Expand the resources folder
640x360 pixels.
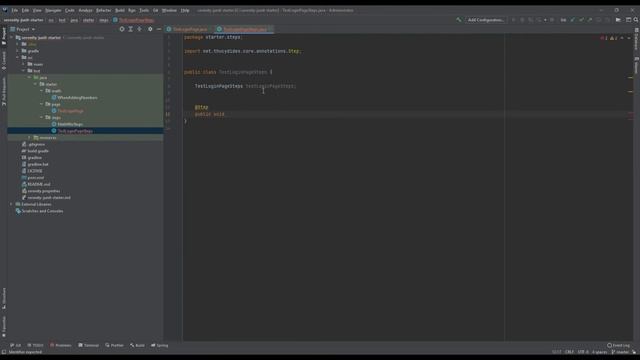coord(29,138)
